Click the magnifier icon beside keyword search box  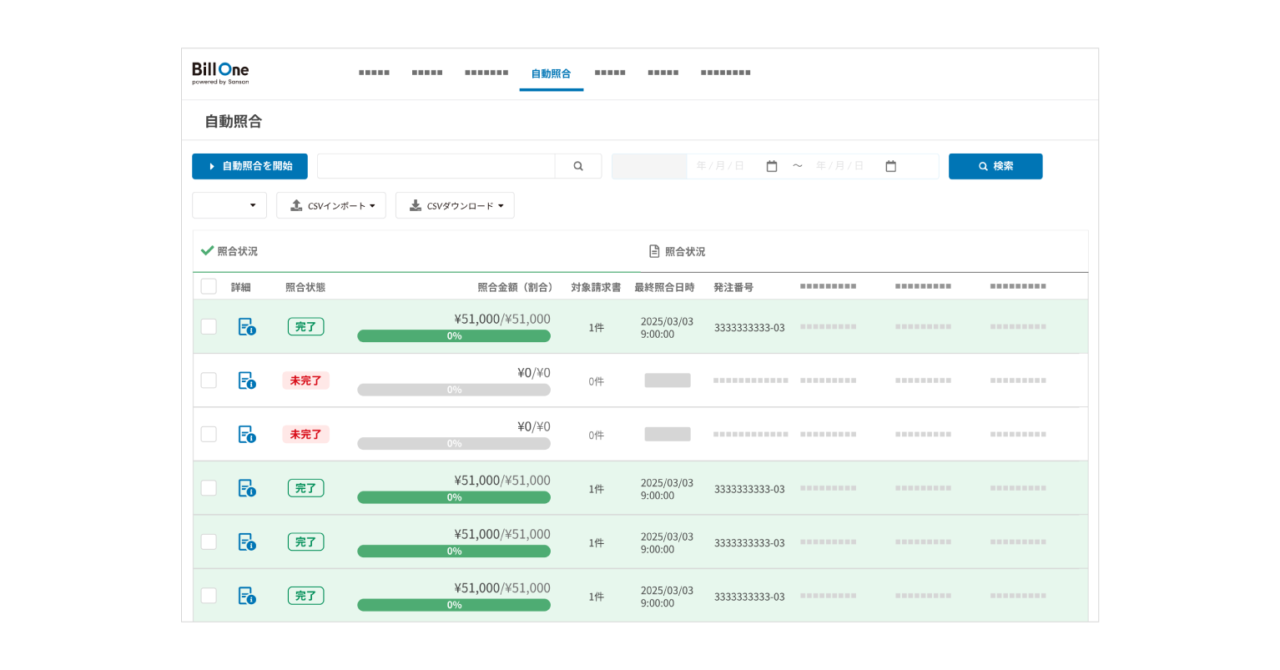coord(578,166)
